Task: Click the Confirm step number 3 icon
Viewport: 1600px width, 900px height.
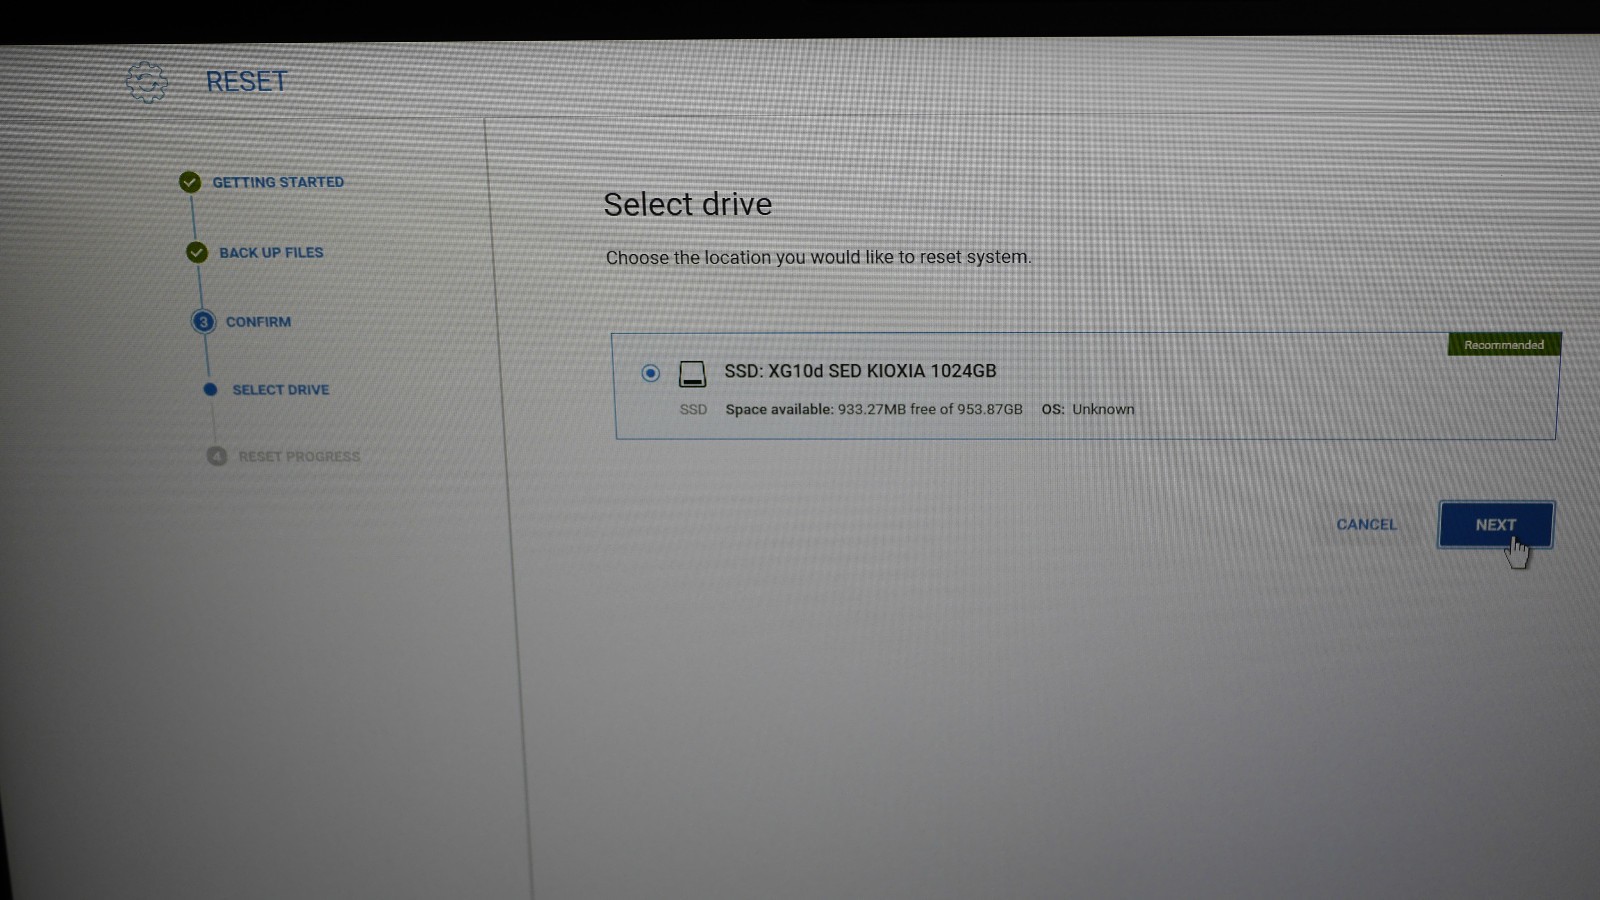Action: point(203,321)
